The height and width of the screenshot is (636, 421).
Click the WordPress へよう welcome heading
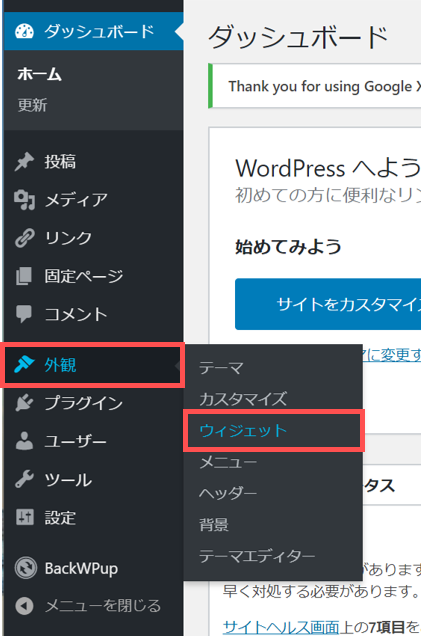click(328, 168)
